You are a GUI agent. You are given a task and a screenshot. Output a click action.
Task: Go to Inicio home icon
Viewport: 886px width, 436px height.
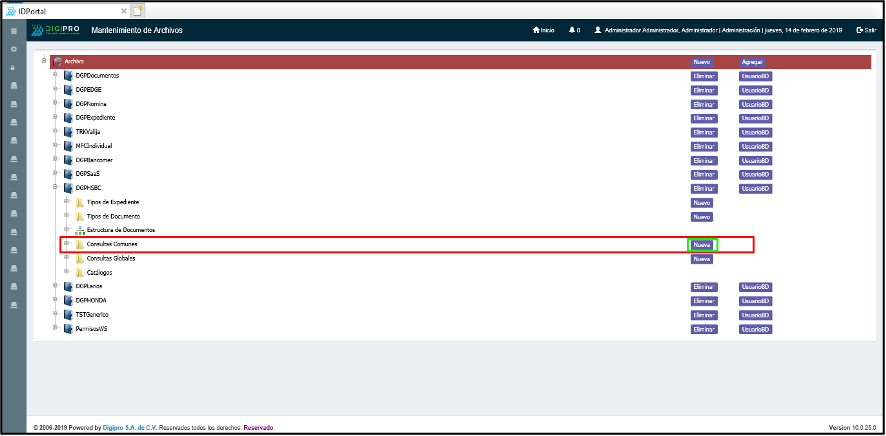[x=537, y=31]
